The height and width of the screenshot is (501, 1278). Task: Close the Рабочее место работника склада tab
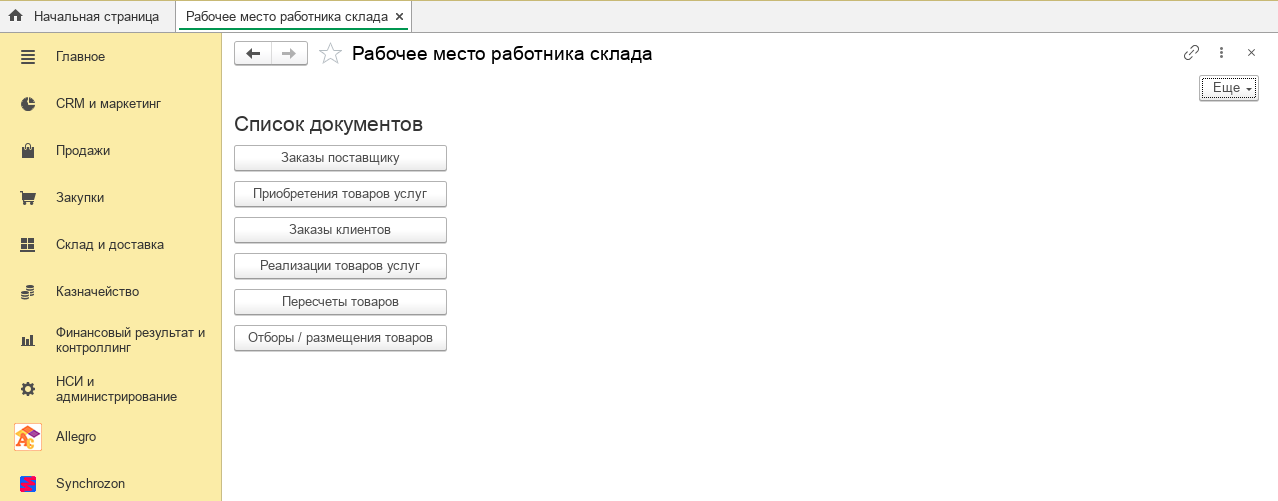(400, 17)
